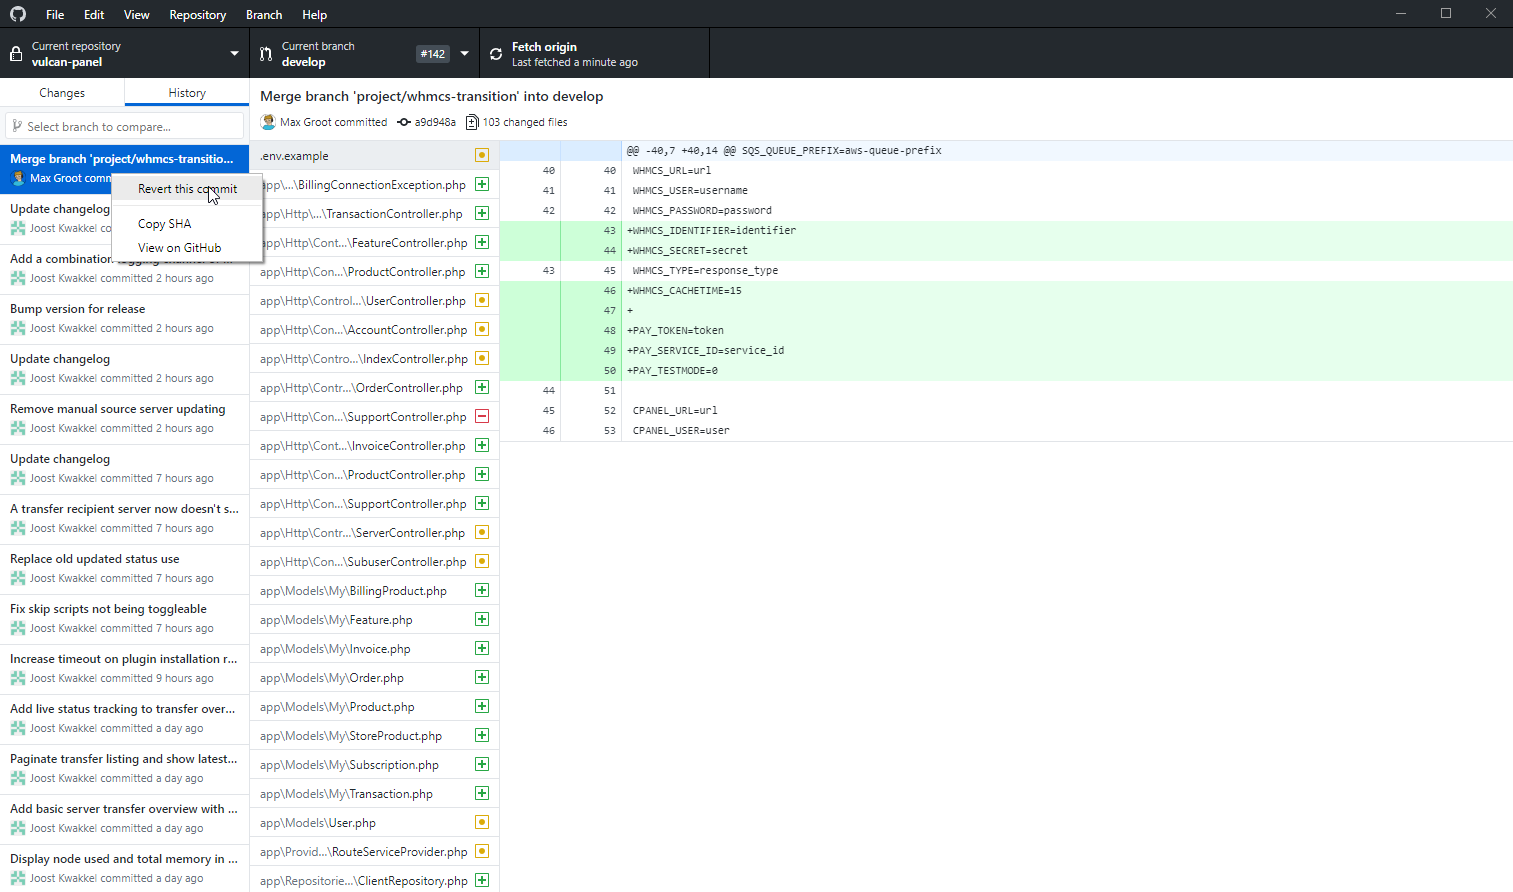This screenshot has width=1513, height=892.
Task: Click the modified status icon for .env.example
Action: [482, 155]
